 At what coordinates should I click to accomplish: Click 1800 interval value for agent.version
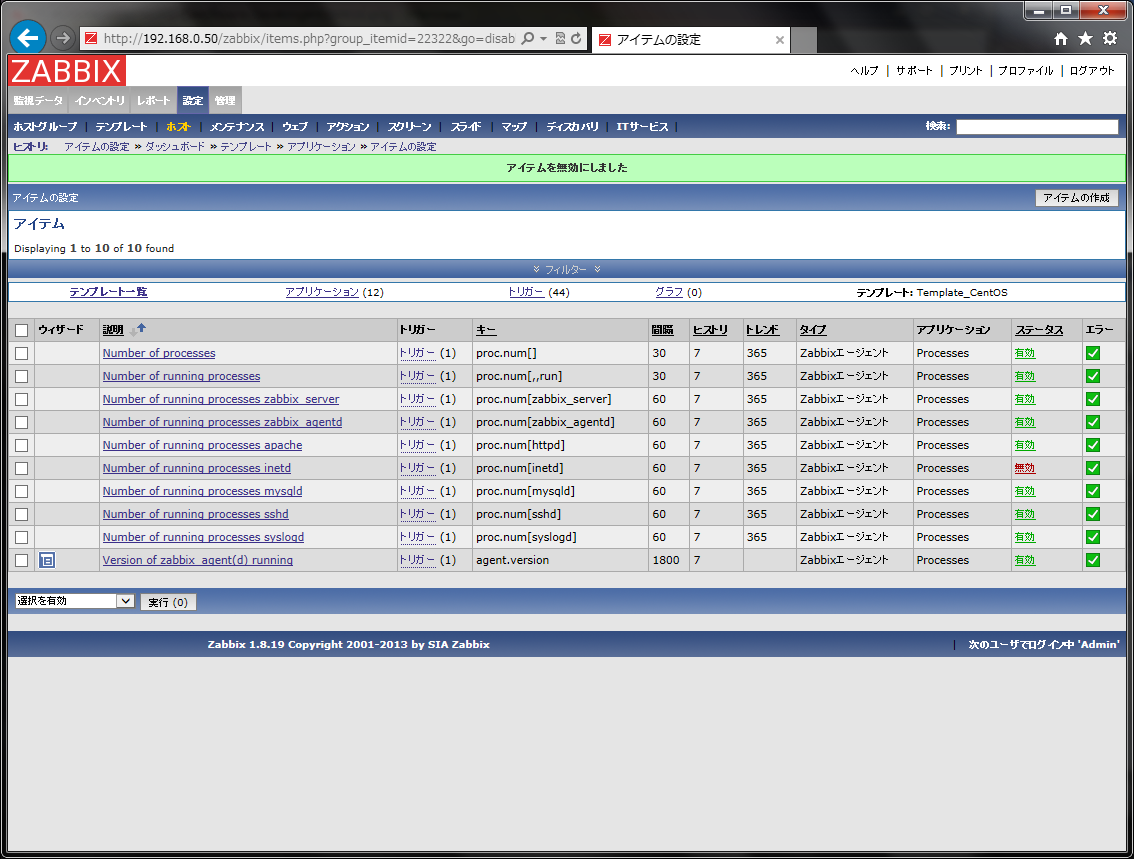point(666,560)
